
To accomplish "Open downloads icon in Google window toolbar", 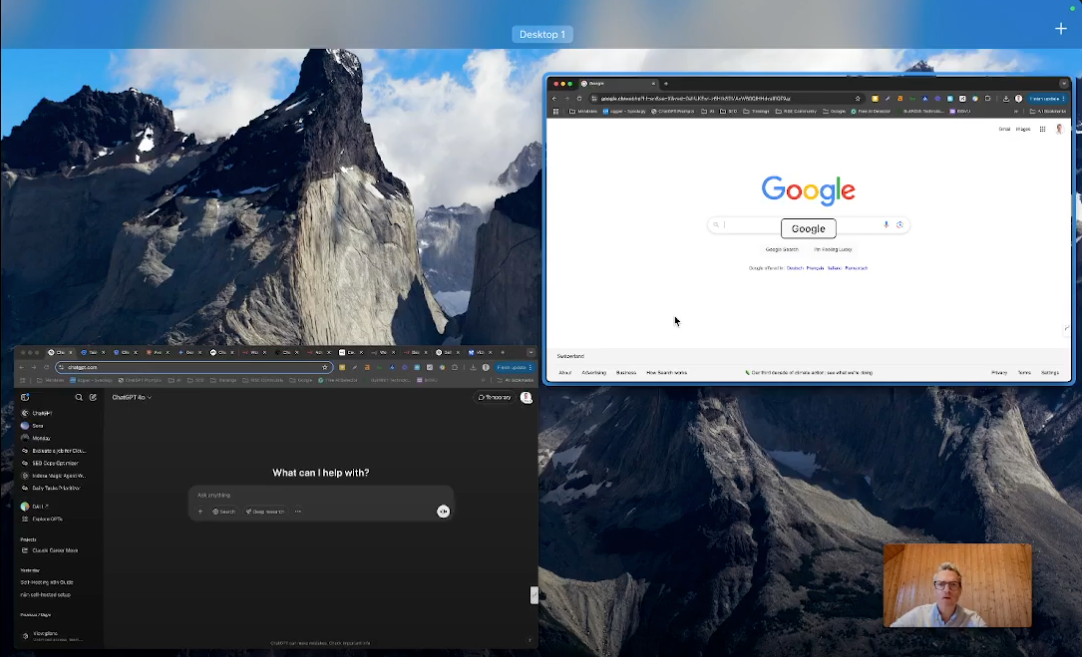I will 1006,99.
